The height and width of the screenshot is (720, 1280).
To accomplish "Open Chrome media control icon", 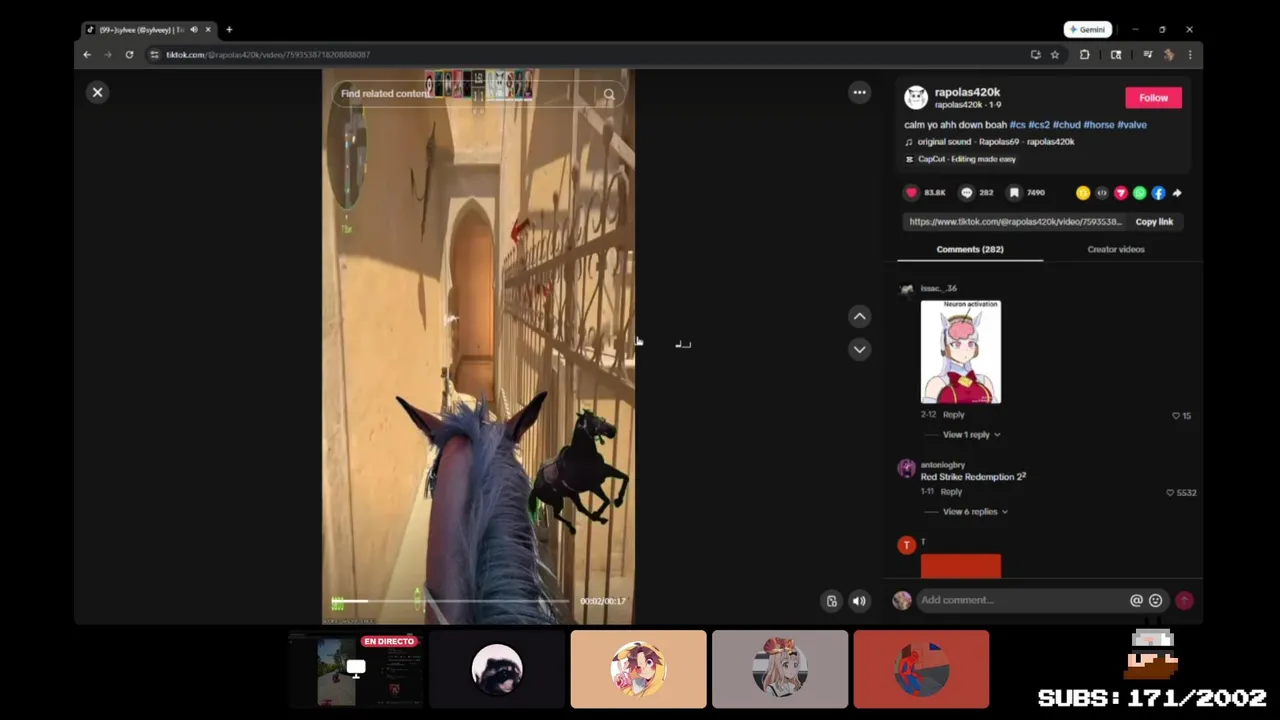I will (1147, 55).
